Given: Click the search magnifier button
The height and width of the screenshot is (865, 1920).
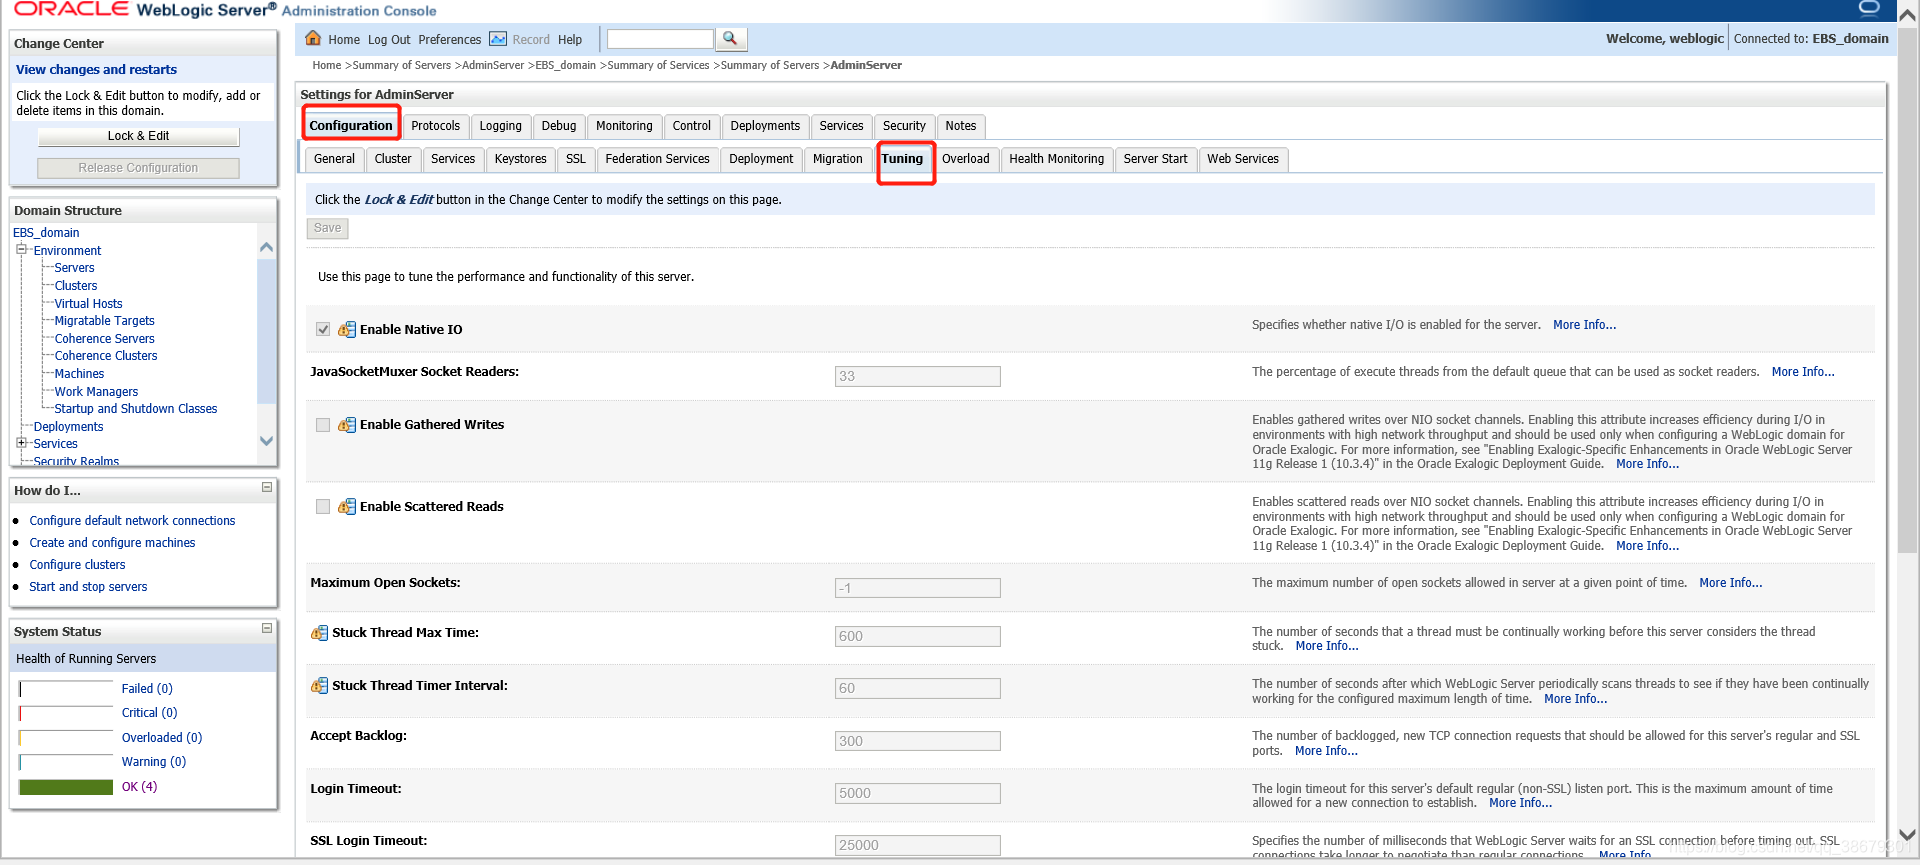Looking at the screenshot, I should tap(731, 39).
